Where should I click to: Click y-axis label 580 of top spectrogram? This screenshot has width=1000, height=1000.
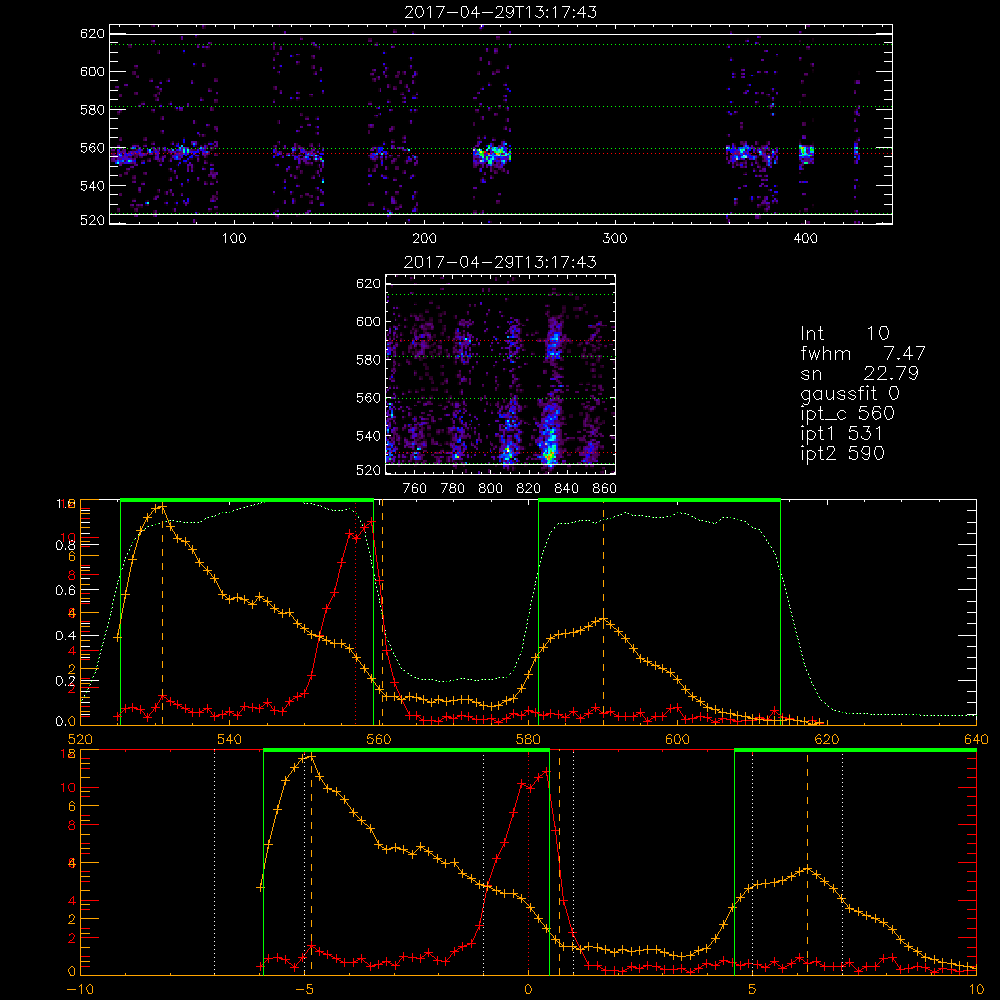coord(92,110)
